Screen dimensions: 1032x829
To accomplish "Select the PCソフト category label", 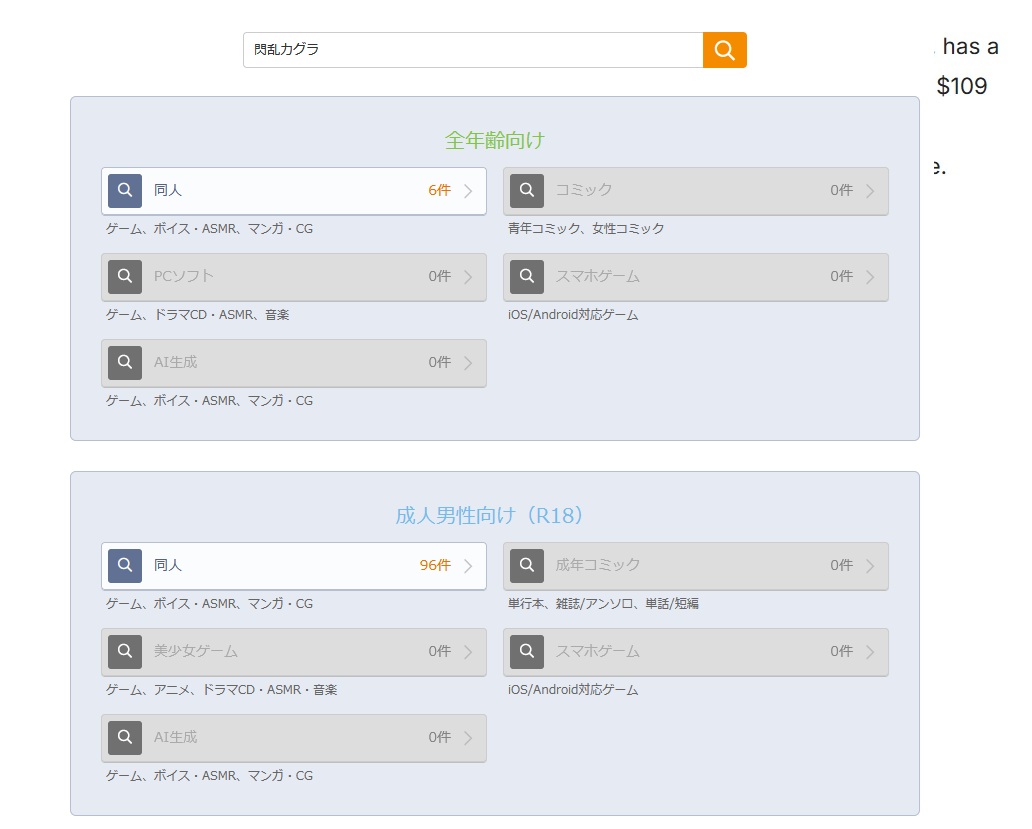I will pos(184,276).
